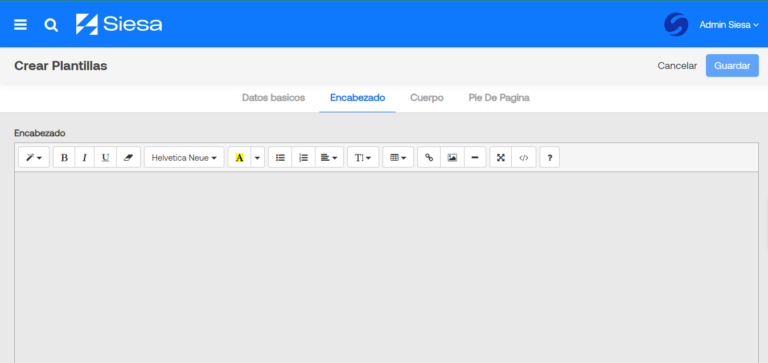Image resolution: width=768 pixels, height=363 pixels.
Task: Click inside the Encabezado editor area
Action: (386, 267)
